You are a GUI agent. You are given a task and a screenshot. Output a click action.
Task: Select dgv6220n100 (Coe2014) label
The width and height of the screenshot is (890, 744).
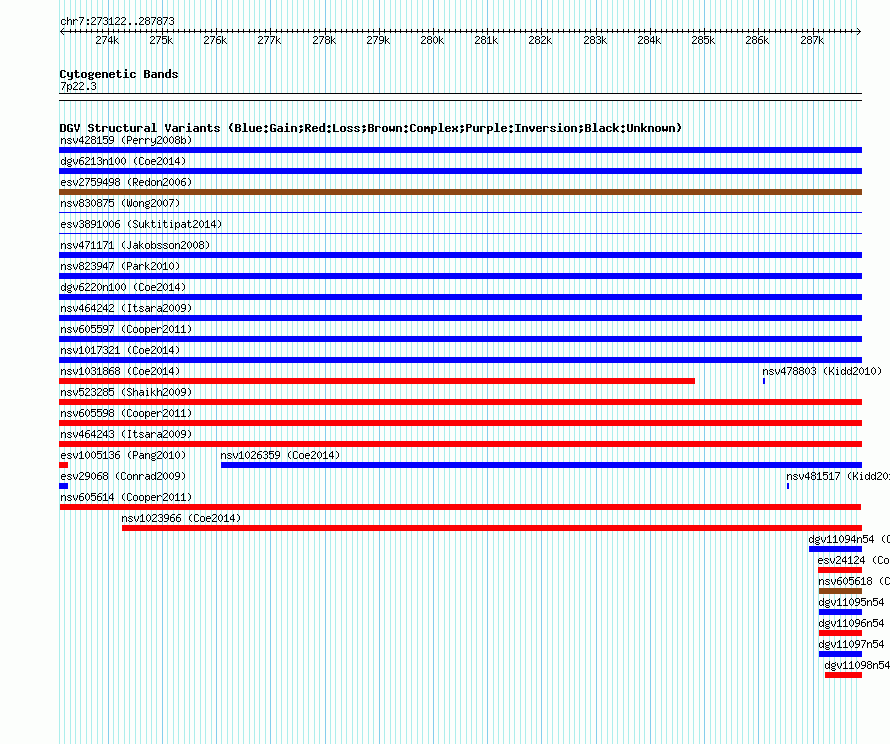(x=123, y=287)
